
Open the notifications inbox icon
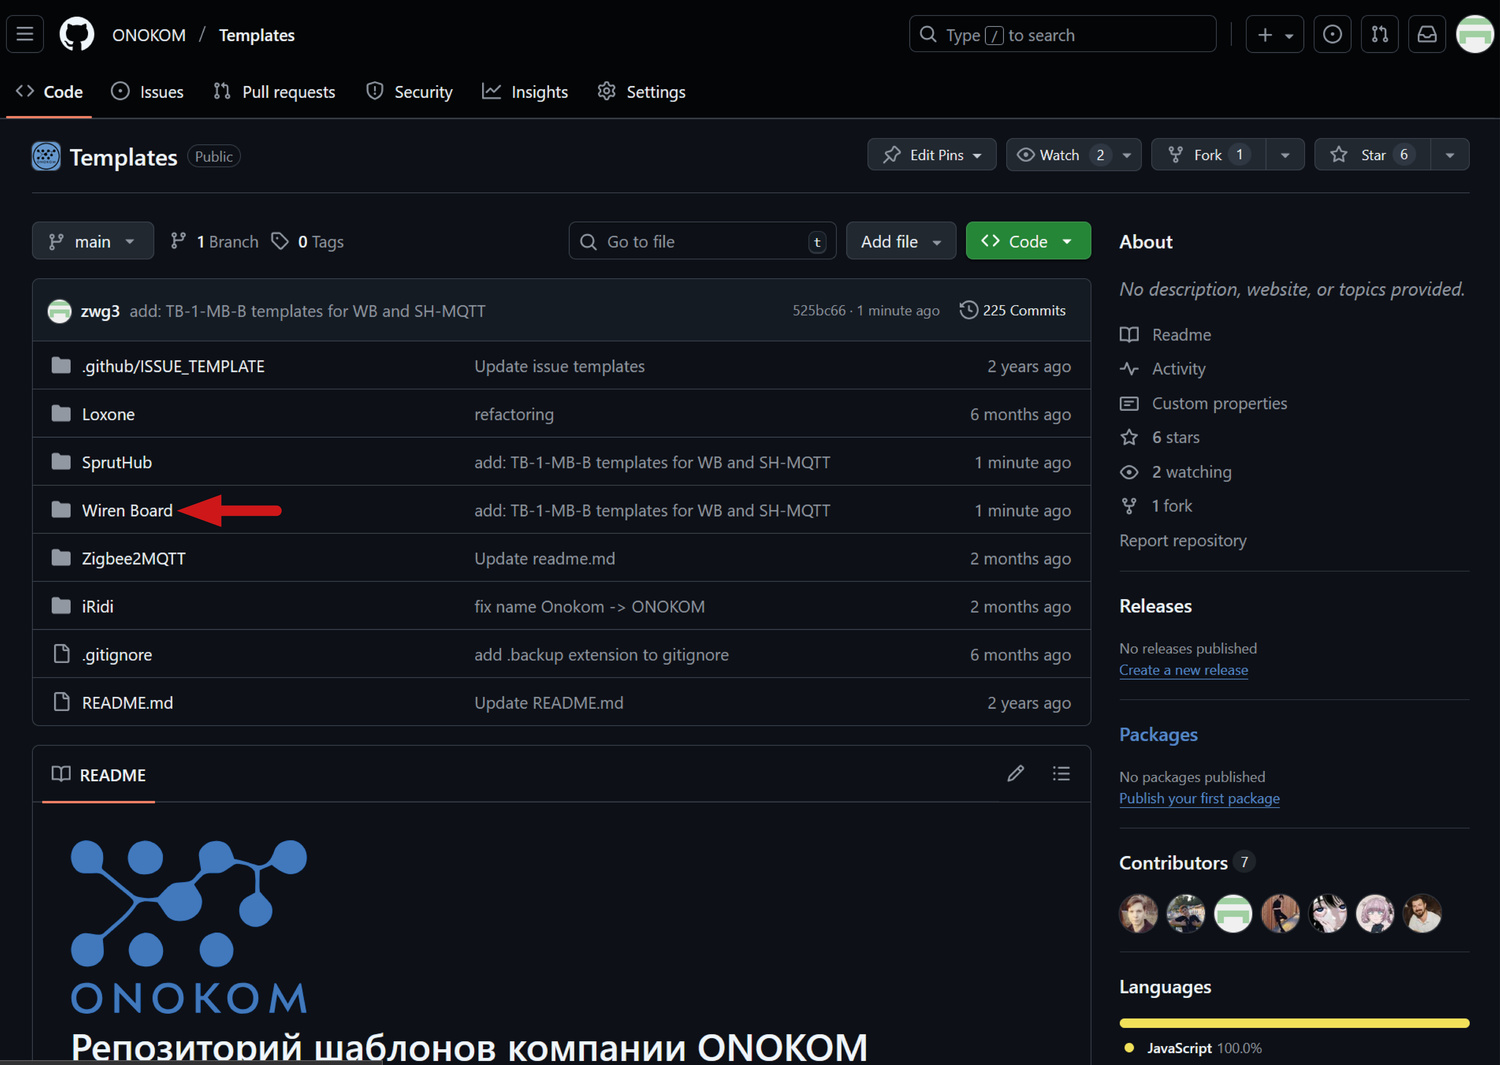point(1427,34)
